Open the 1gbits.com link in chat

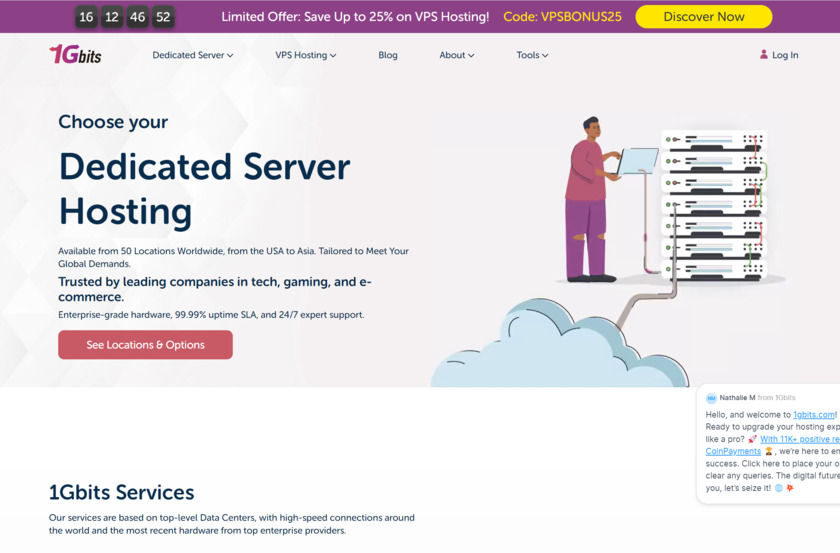coord(813,414)
